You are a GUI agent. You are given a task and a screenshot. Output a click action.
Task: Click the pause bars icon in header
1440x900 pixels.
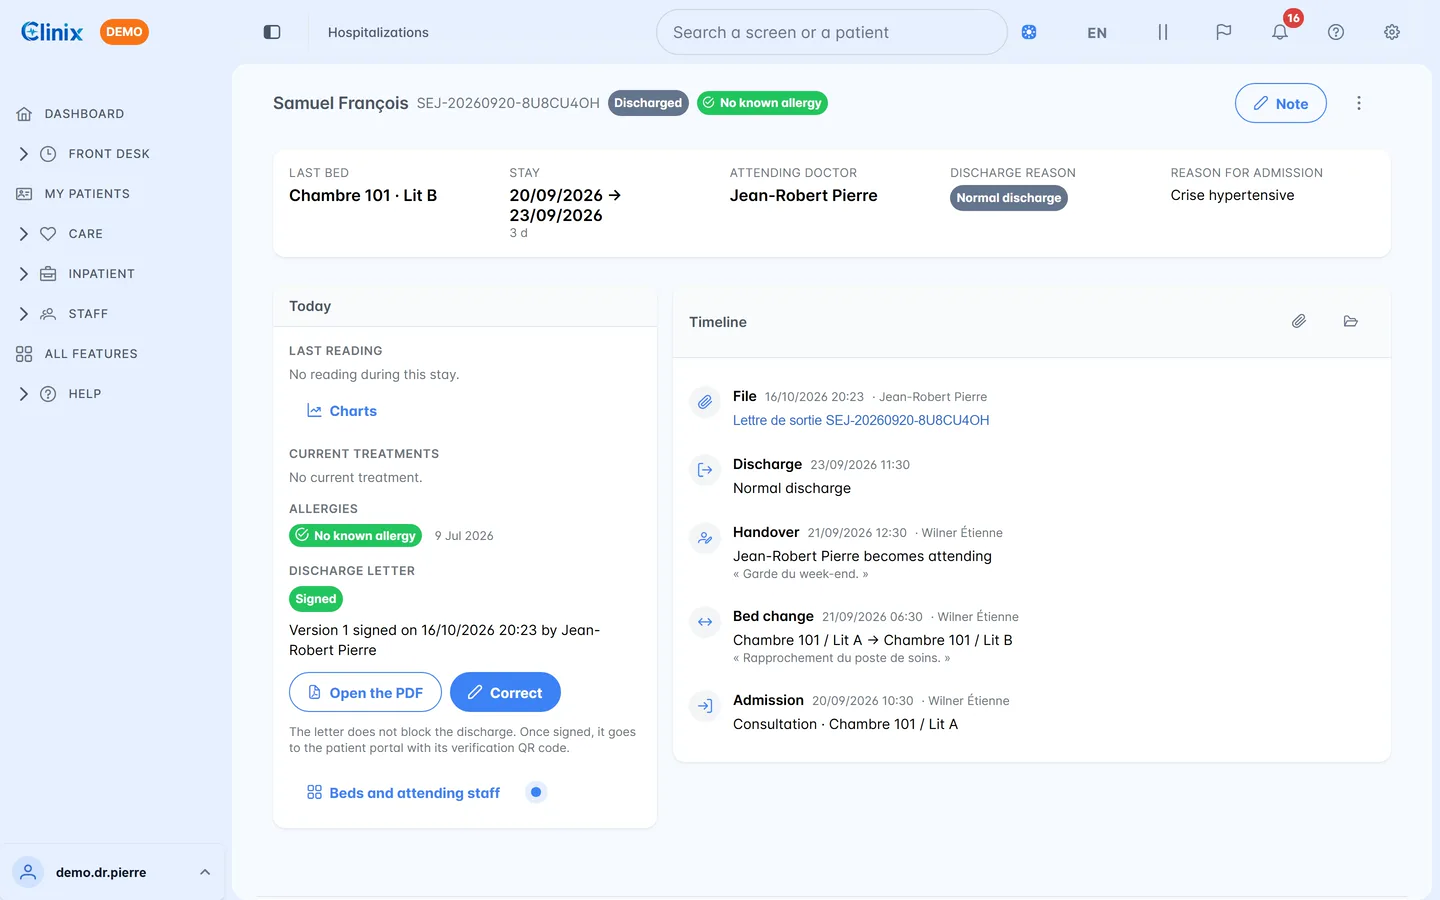[x=1163, y=32]
